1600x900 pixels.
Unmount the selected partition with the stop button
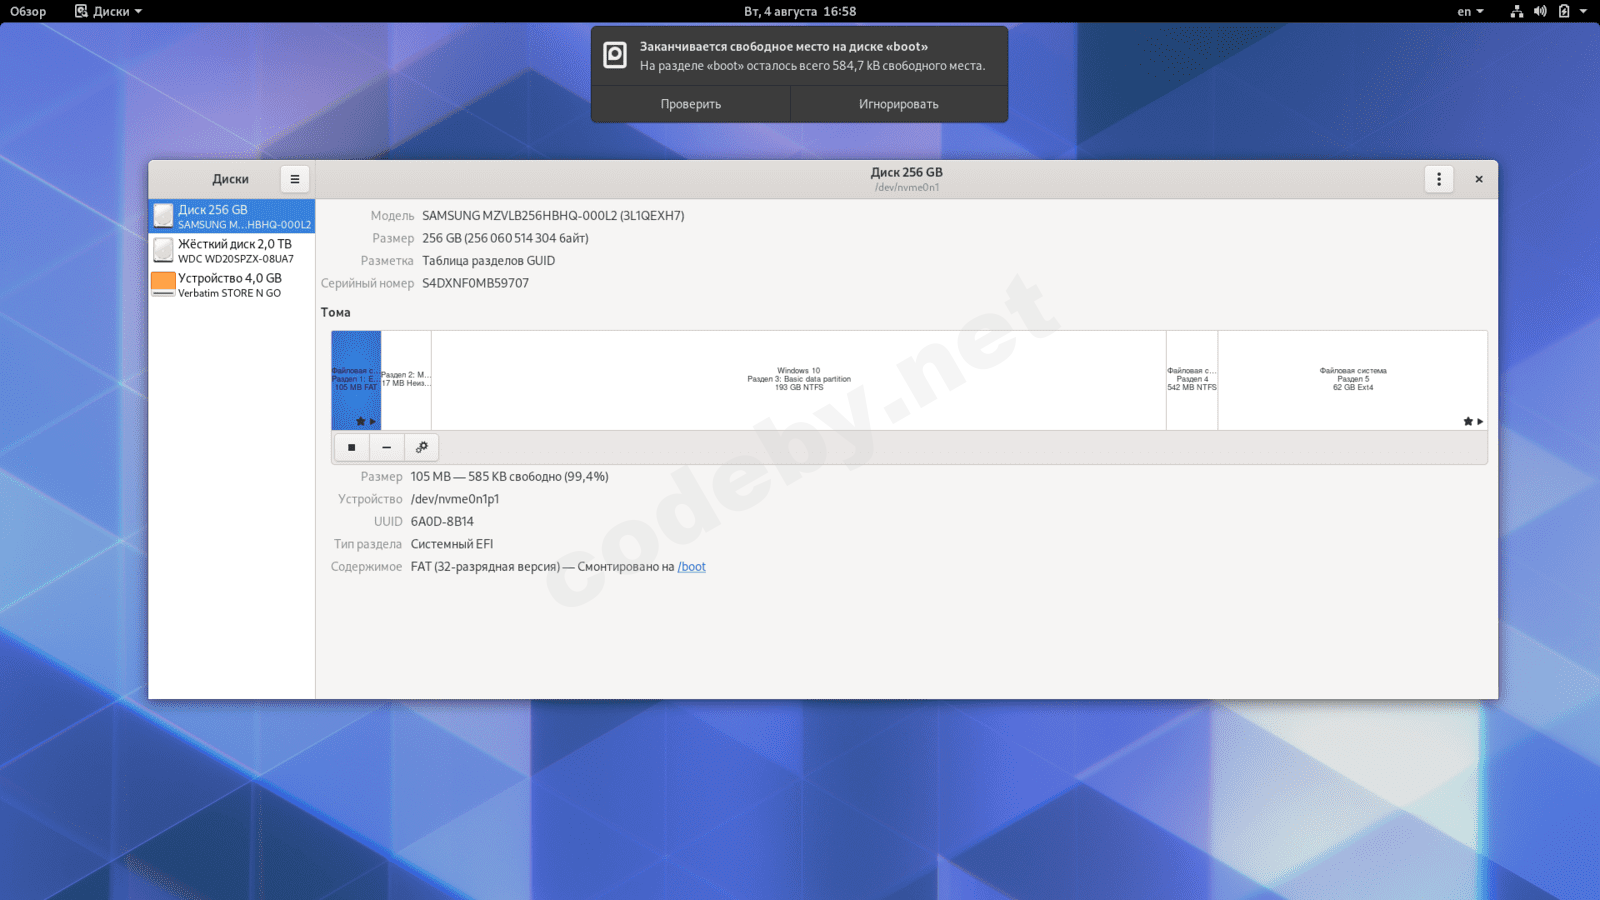pyautogui.click(x=351, y=447)
